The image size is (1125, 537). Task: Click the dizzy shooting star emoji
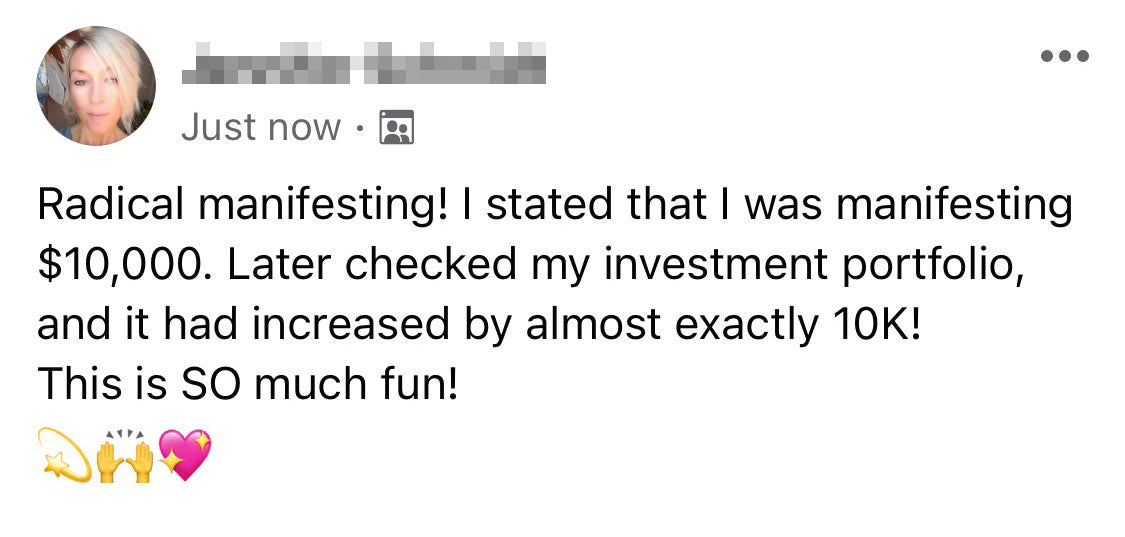point(63,456)
